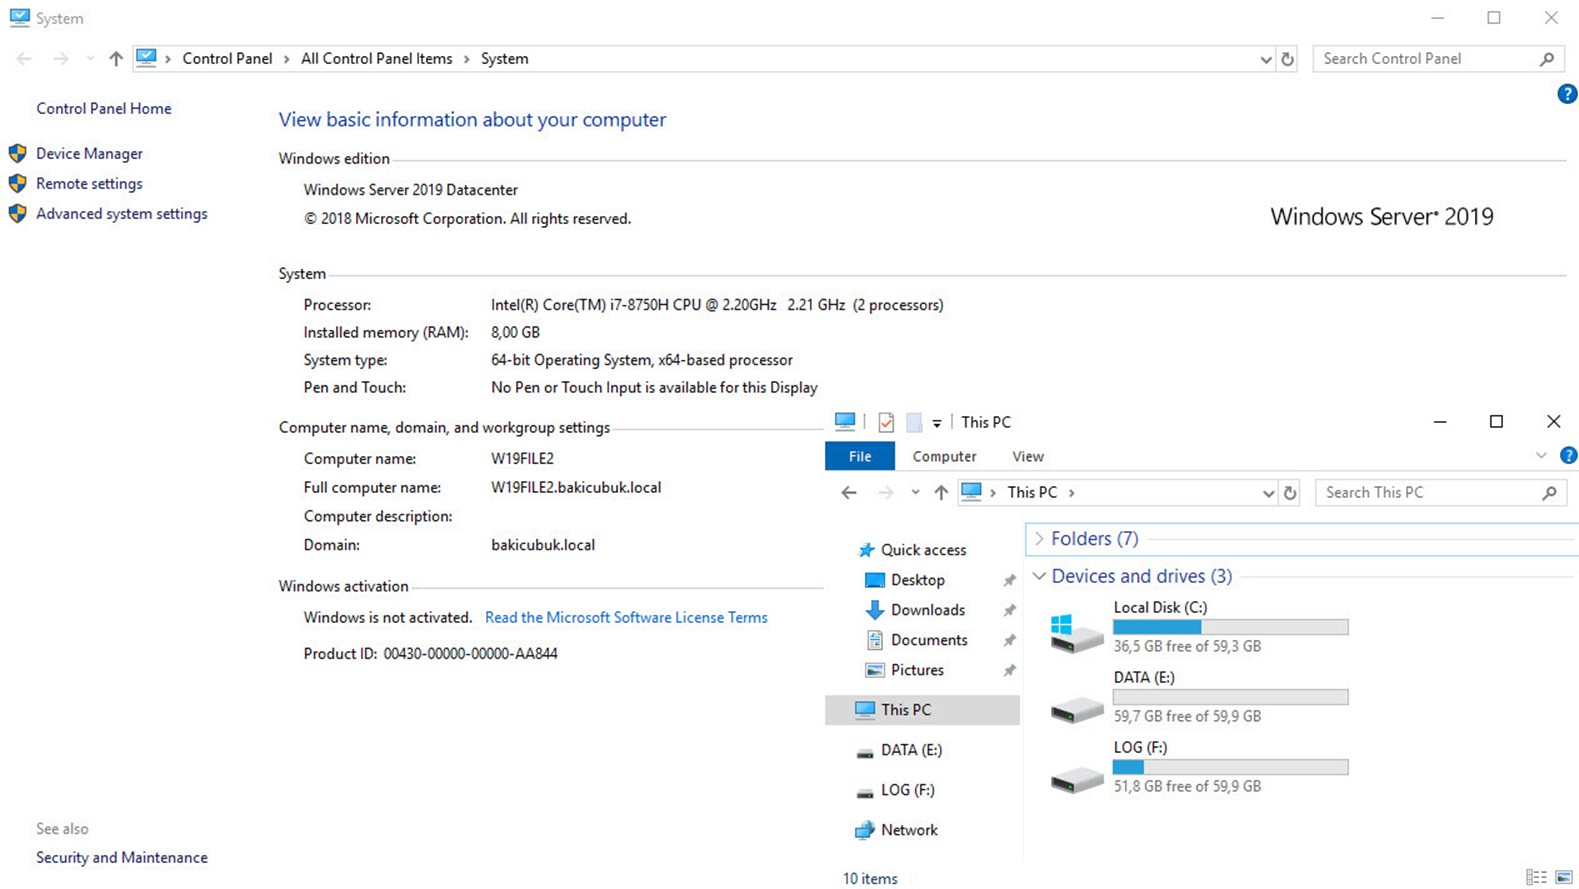Select Control Panel breadcrumb segment
Image resolution: width=1579 pixels, height=889 pixels.
coord(227,59)
